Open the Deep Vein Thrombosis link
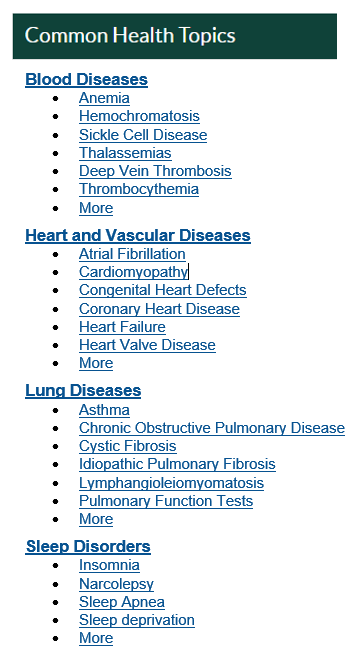 (x=155, y=171)
